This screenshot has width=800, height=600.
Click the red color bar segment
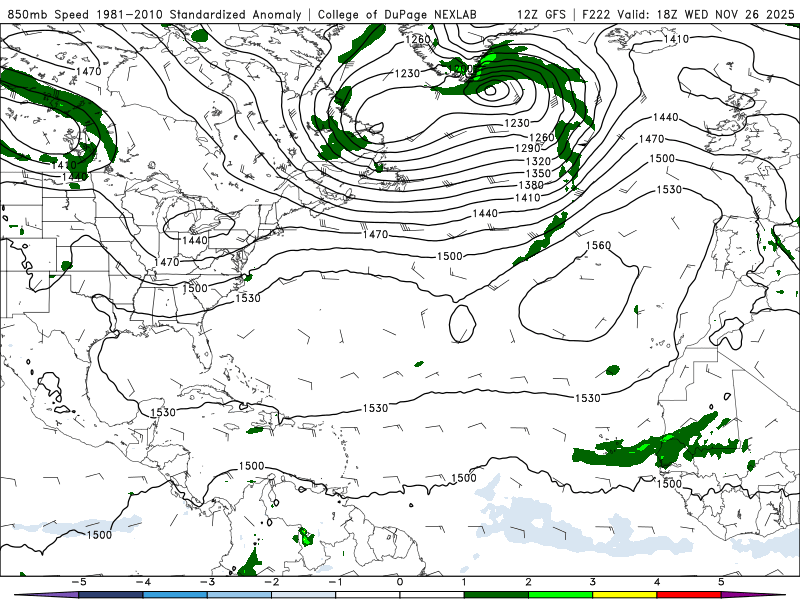point(689,595)
